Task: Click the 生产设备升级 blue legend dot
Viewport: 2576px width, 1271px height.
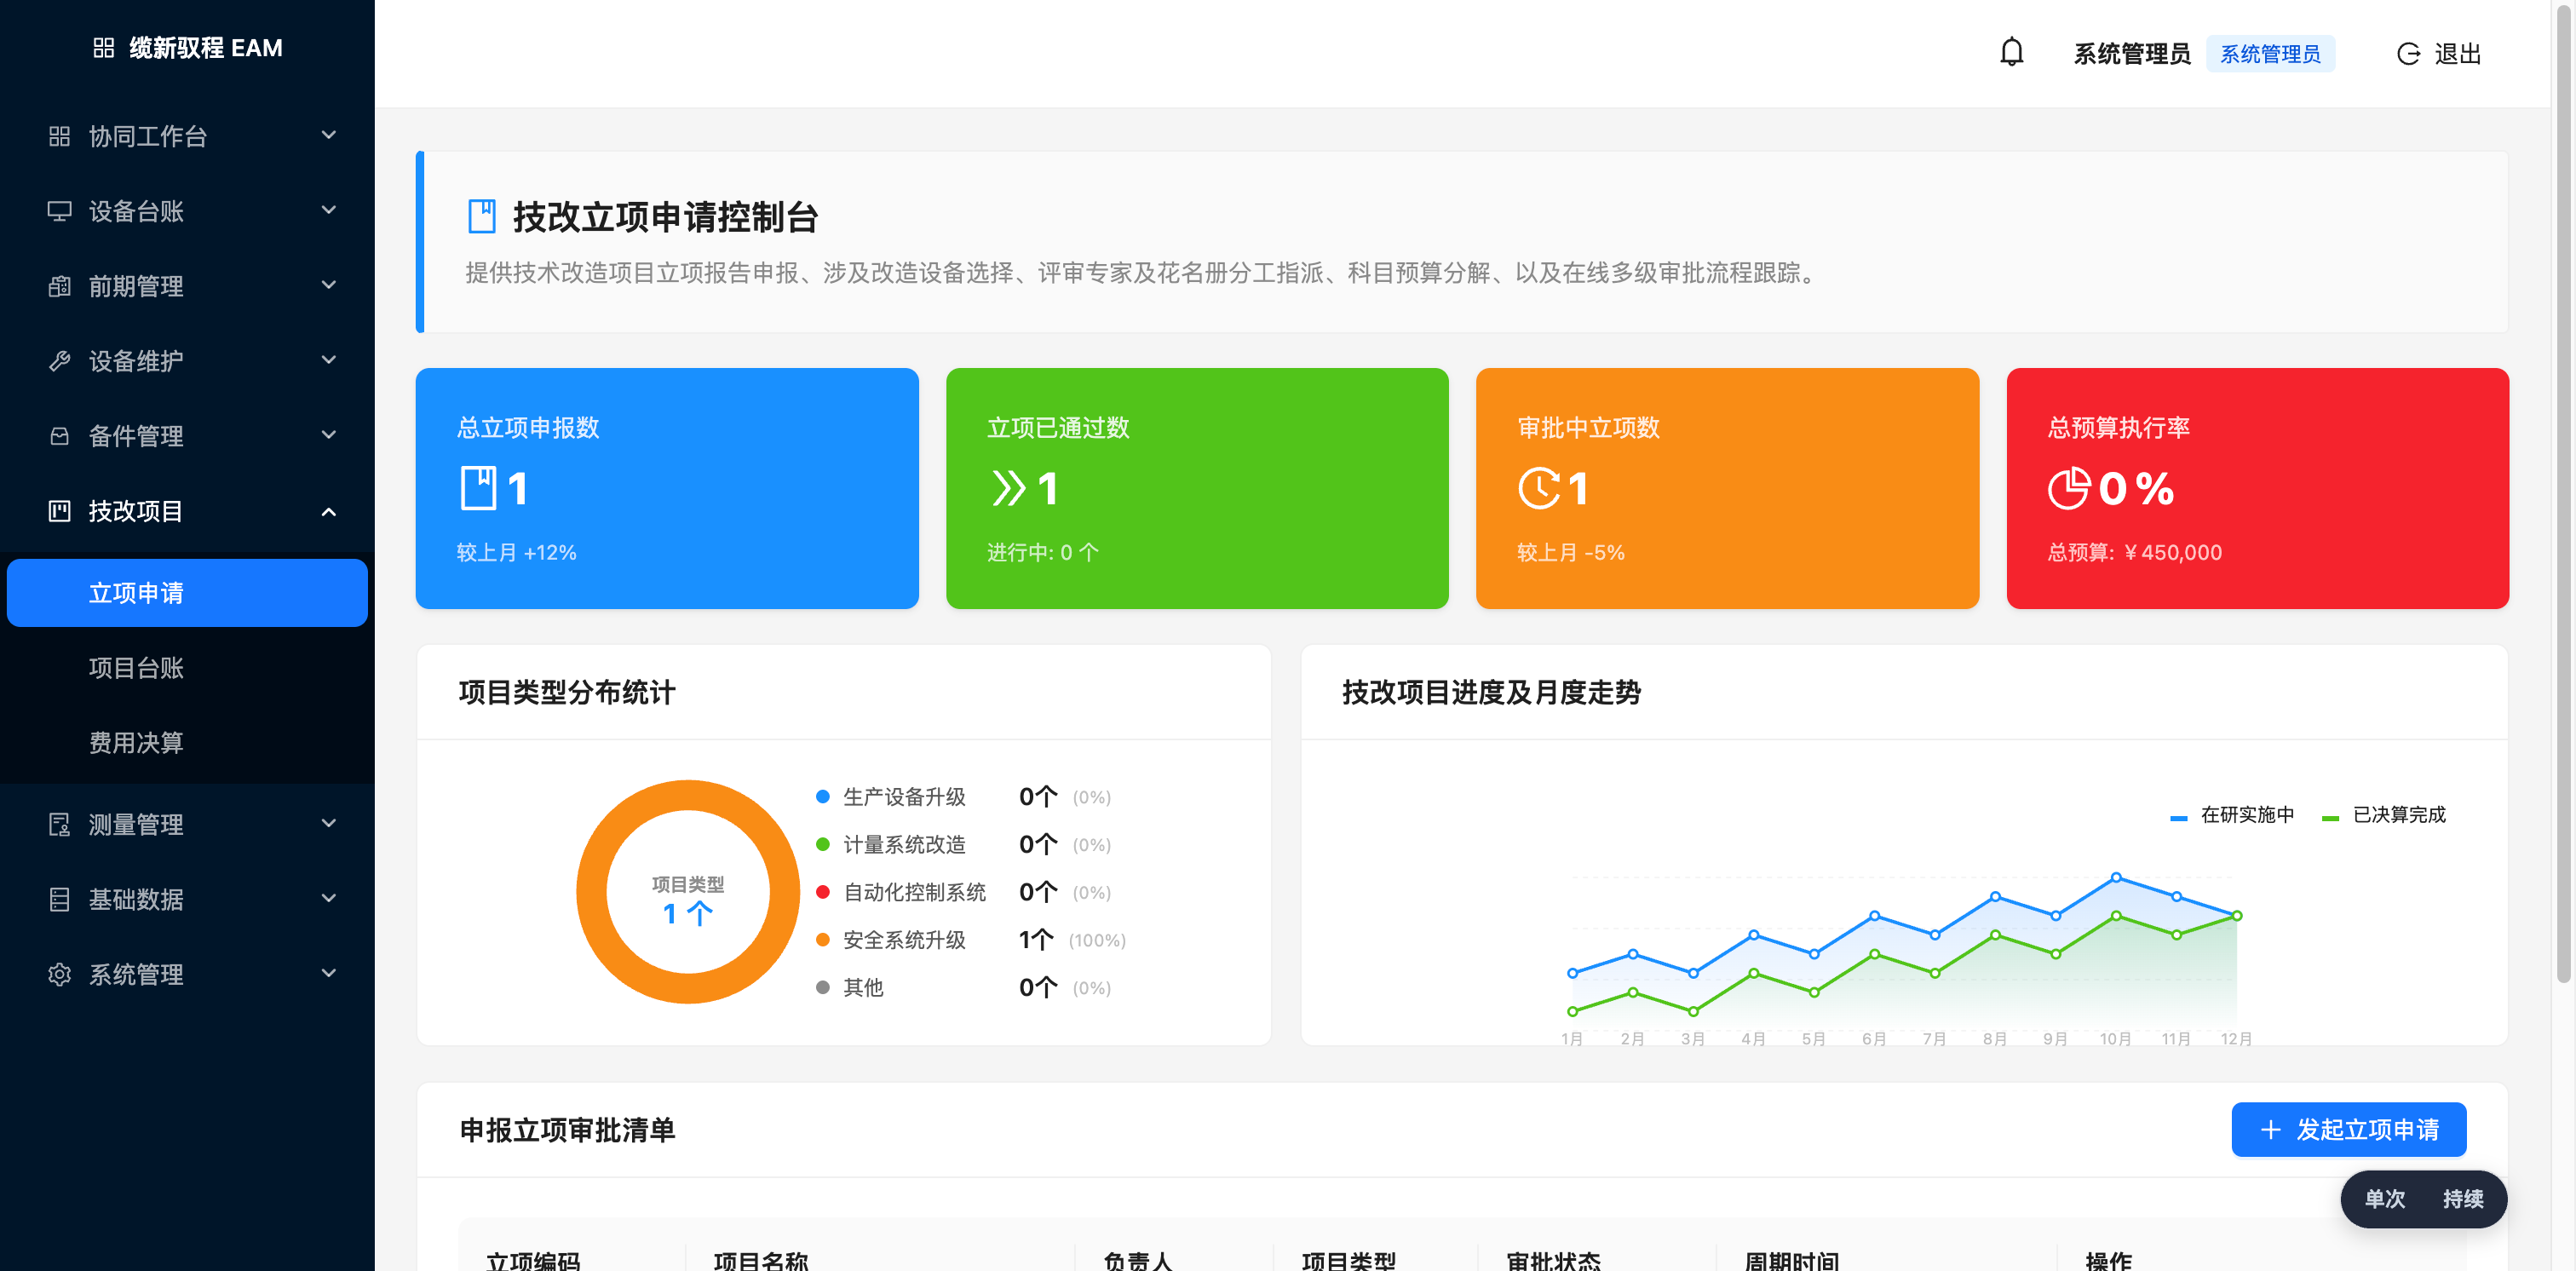Action: coord(823,797)
